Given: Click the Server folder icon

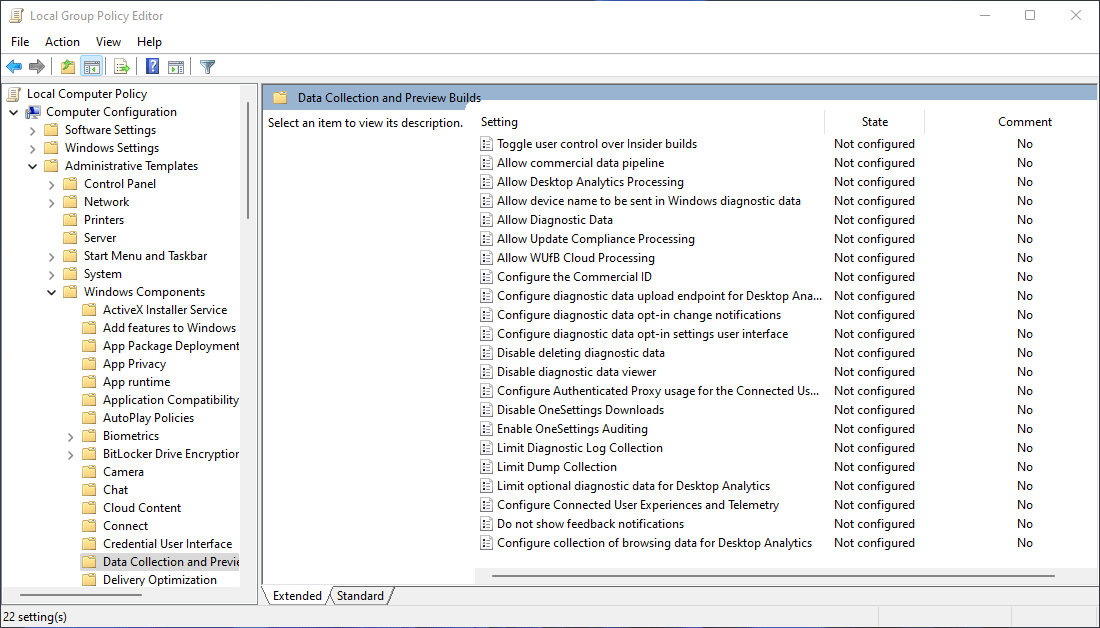Looking at the screenshot, I should pos(70,238).
